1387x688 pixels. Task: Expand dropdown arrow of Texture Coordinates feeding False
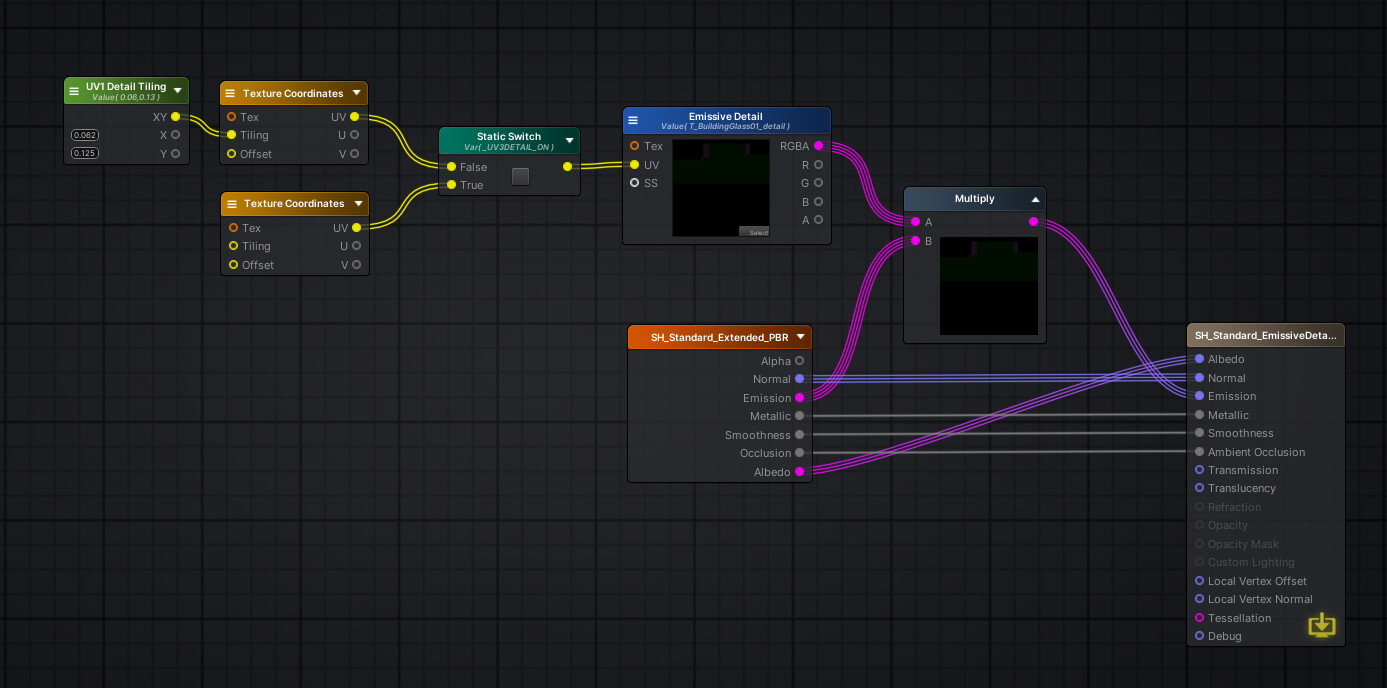[356, 93]
